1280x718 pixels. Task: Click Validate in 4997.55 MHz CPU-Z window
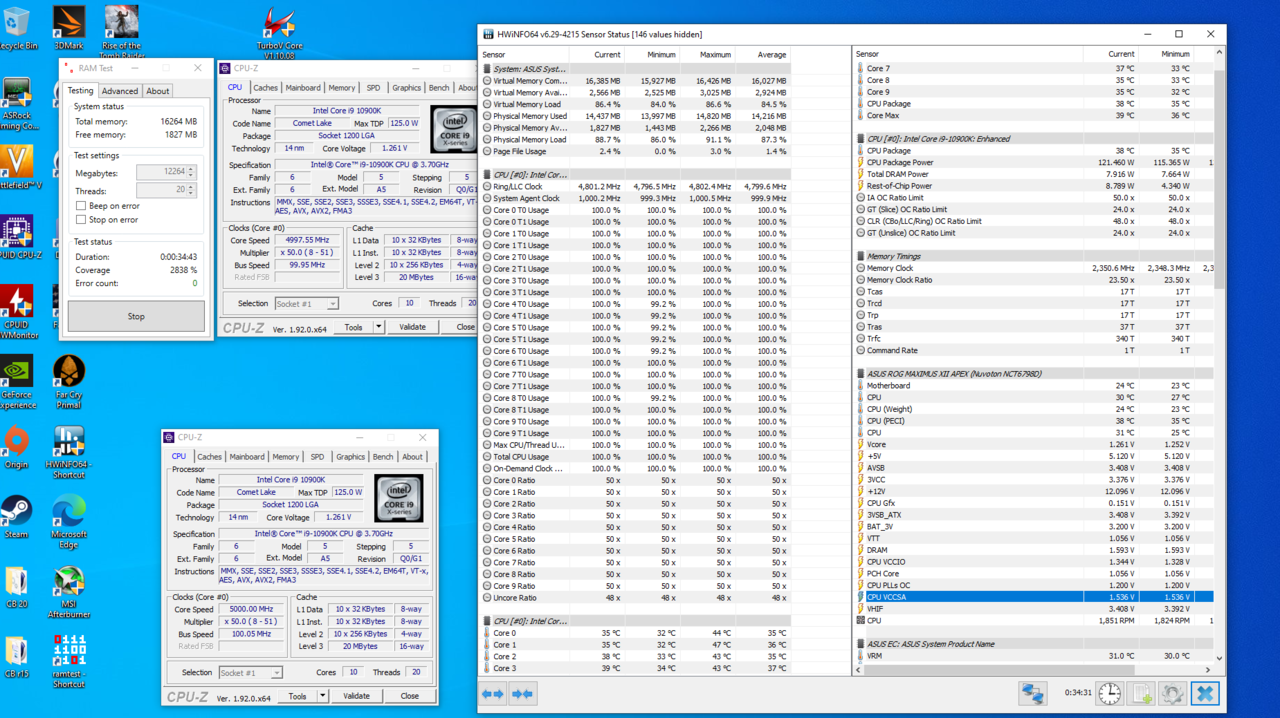(x=412, y=327)
